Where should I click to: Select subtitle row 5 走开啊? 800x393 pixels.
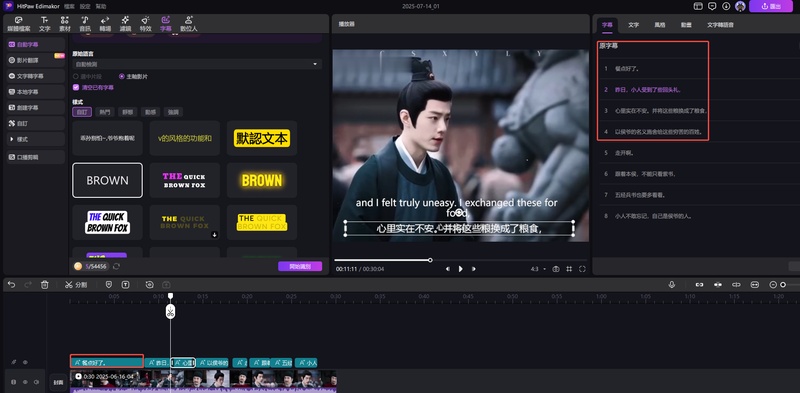point(699,153)
